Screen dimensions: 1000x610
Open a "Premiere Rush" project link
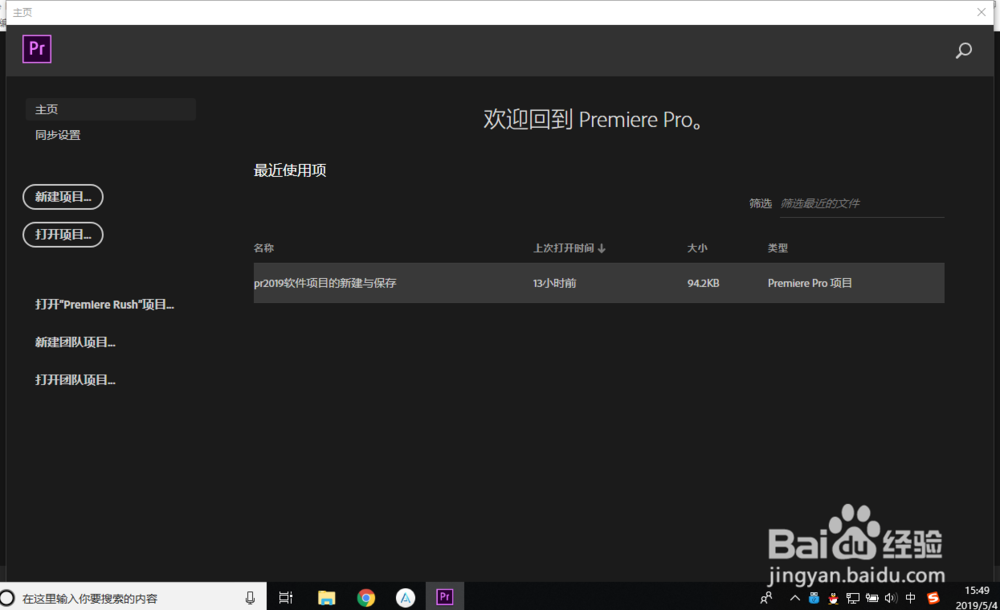(x=105, y=304)
